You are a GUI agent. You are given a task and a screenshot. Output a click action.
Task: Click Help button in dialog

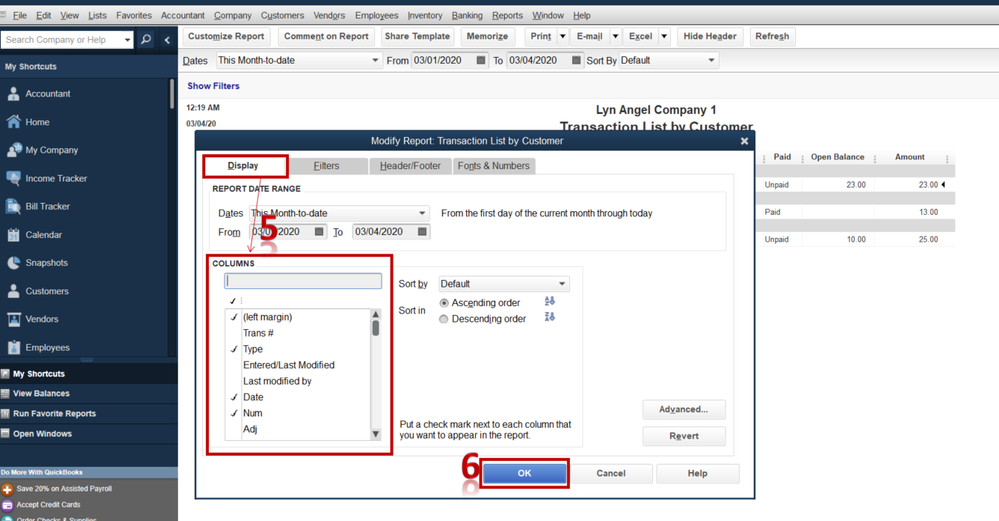(698, 473)
